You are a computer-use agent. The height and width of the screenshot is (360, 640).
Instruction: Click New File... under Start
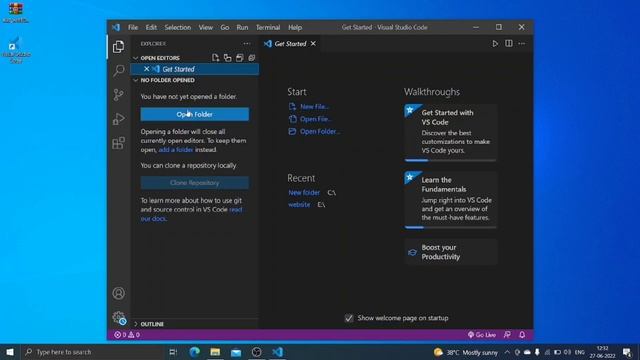pos(309,107)
